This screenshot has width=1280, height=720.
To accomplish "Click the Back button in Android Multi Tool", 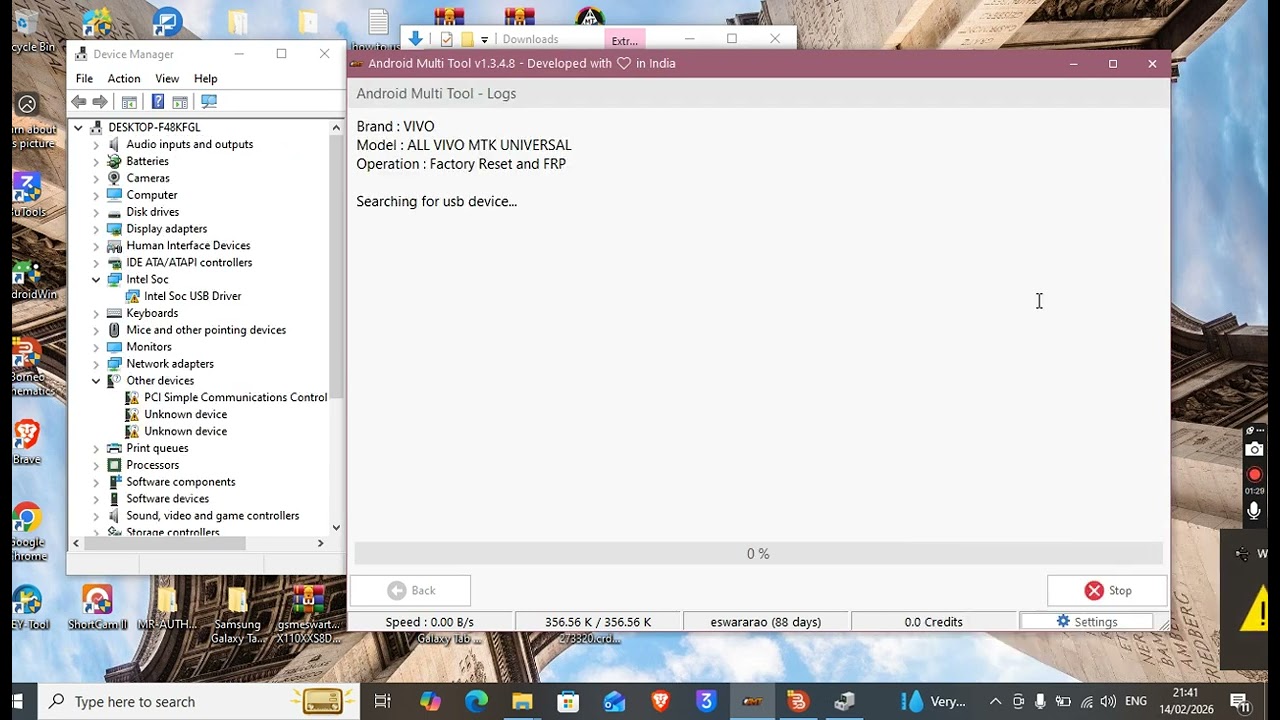I will pyautogui.click(x=410, y=591).
